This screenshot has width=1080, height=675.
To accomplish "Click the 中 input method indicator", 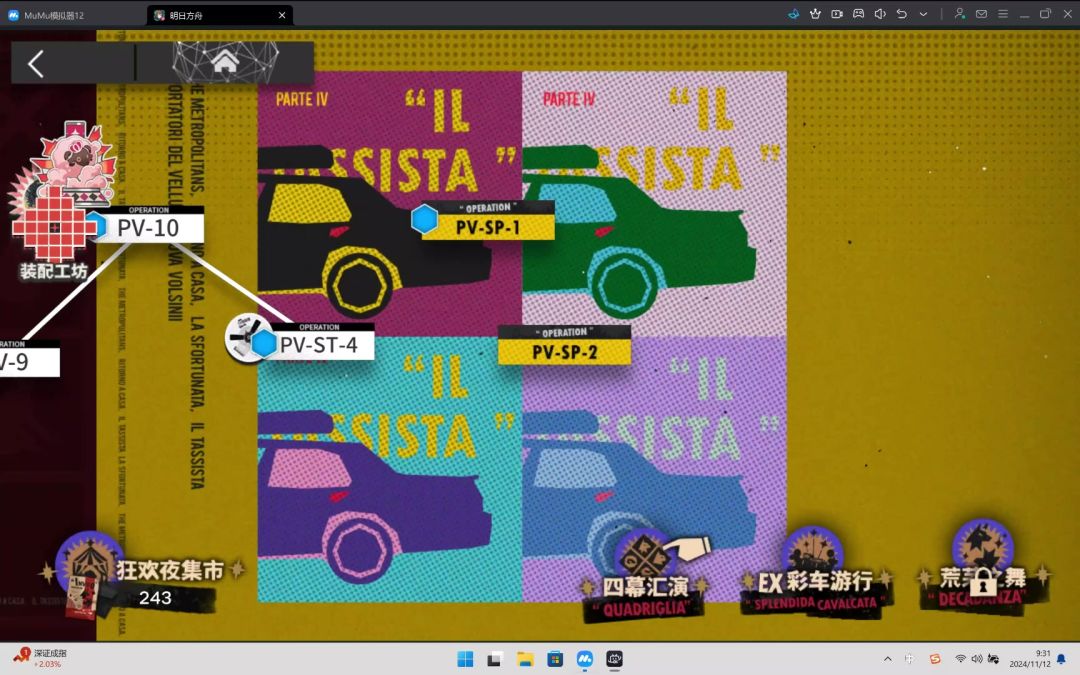I will tap(909, 659).
